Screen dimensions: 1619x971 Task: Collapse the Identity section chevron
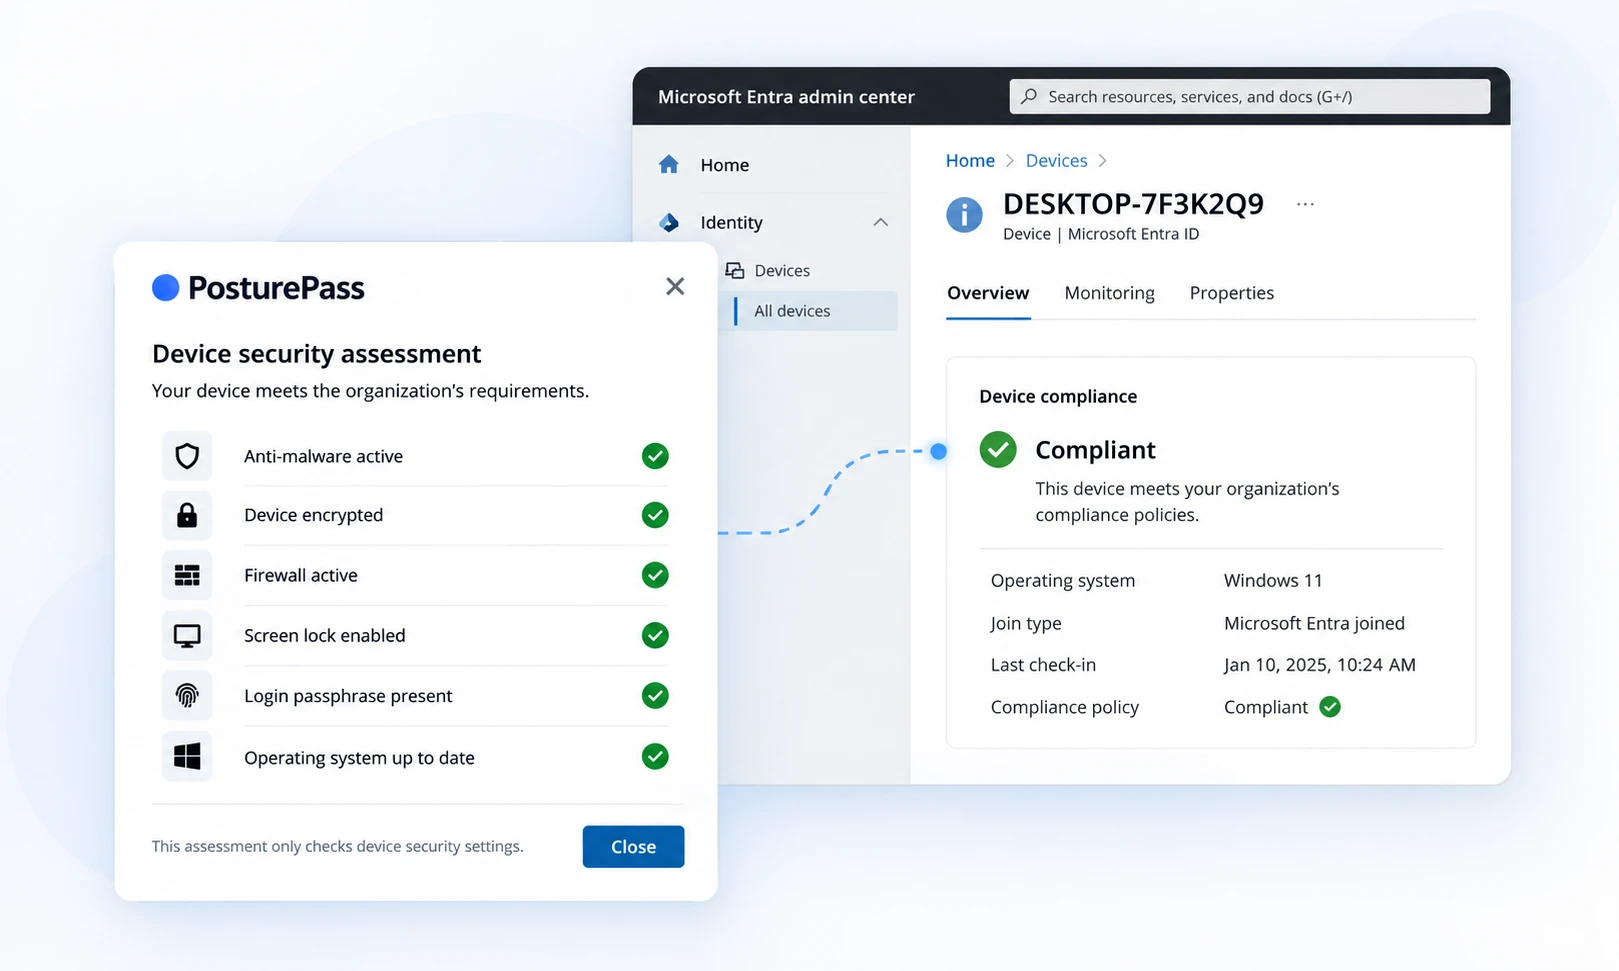point(880,222)
